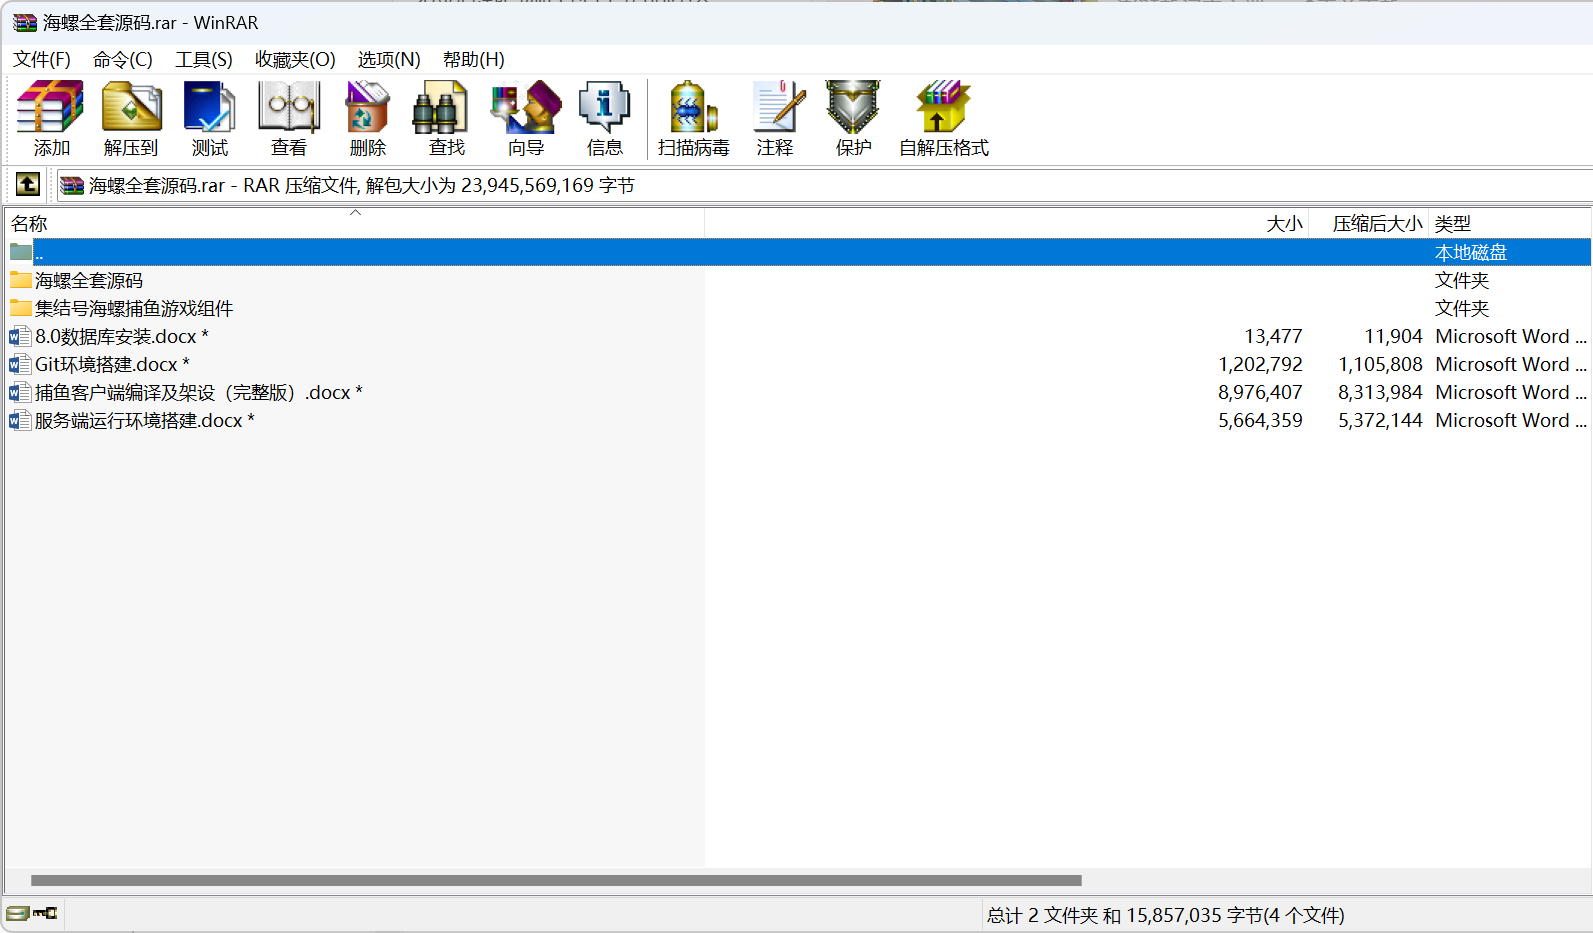Open the 选项(N) menu
The image size is (1593, 933).
(x=388, y=60)
